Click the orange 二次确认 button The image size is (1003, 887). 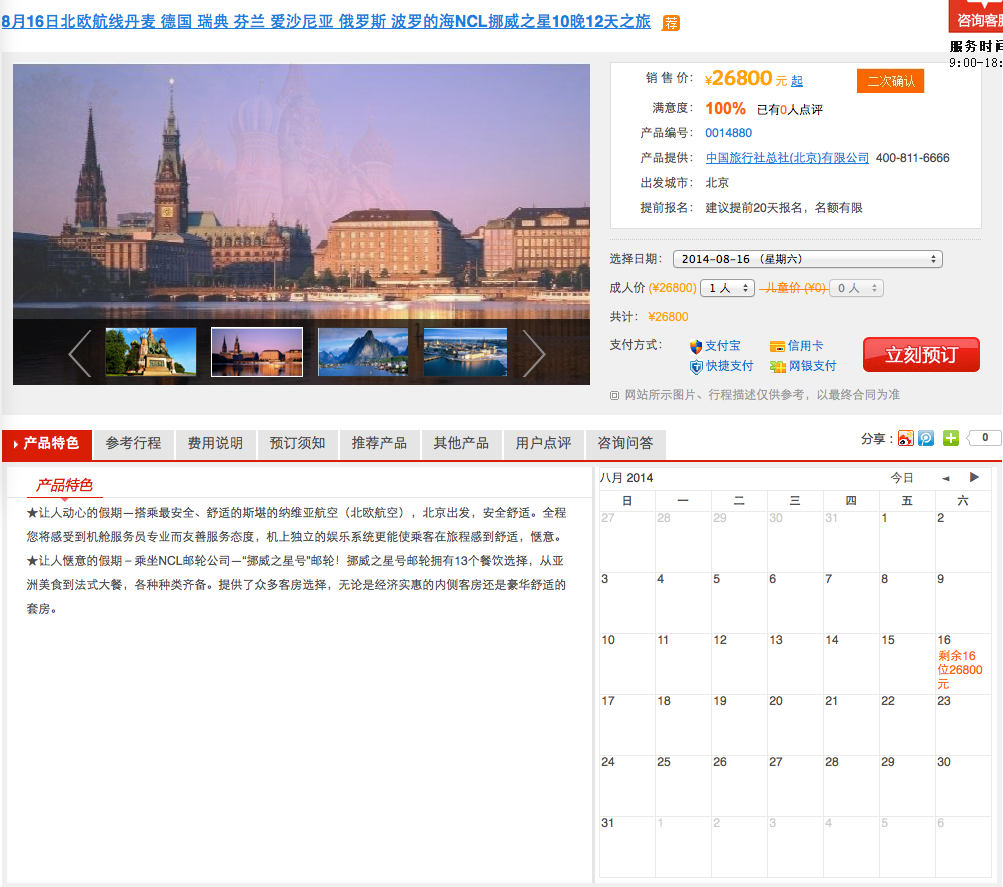(x=890, y=81)
